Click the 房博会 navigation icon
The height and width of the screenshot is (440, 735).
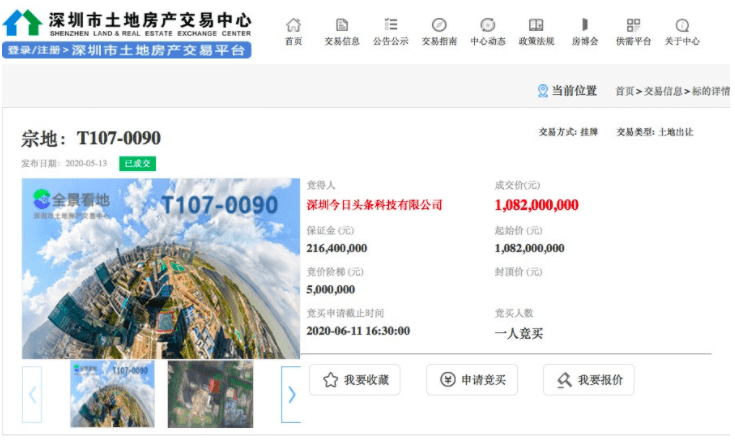(x=585, y=25)
